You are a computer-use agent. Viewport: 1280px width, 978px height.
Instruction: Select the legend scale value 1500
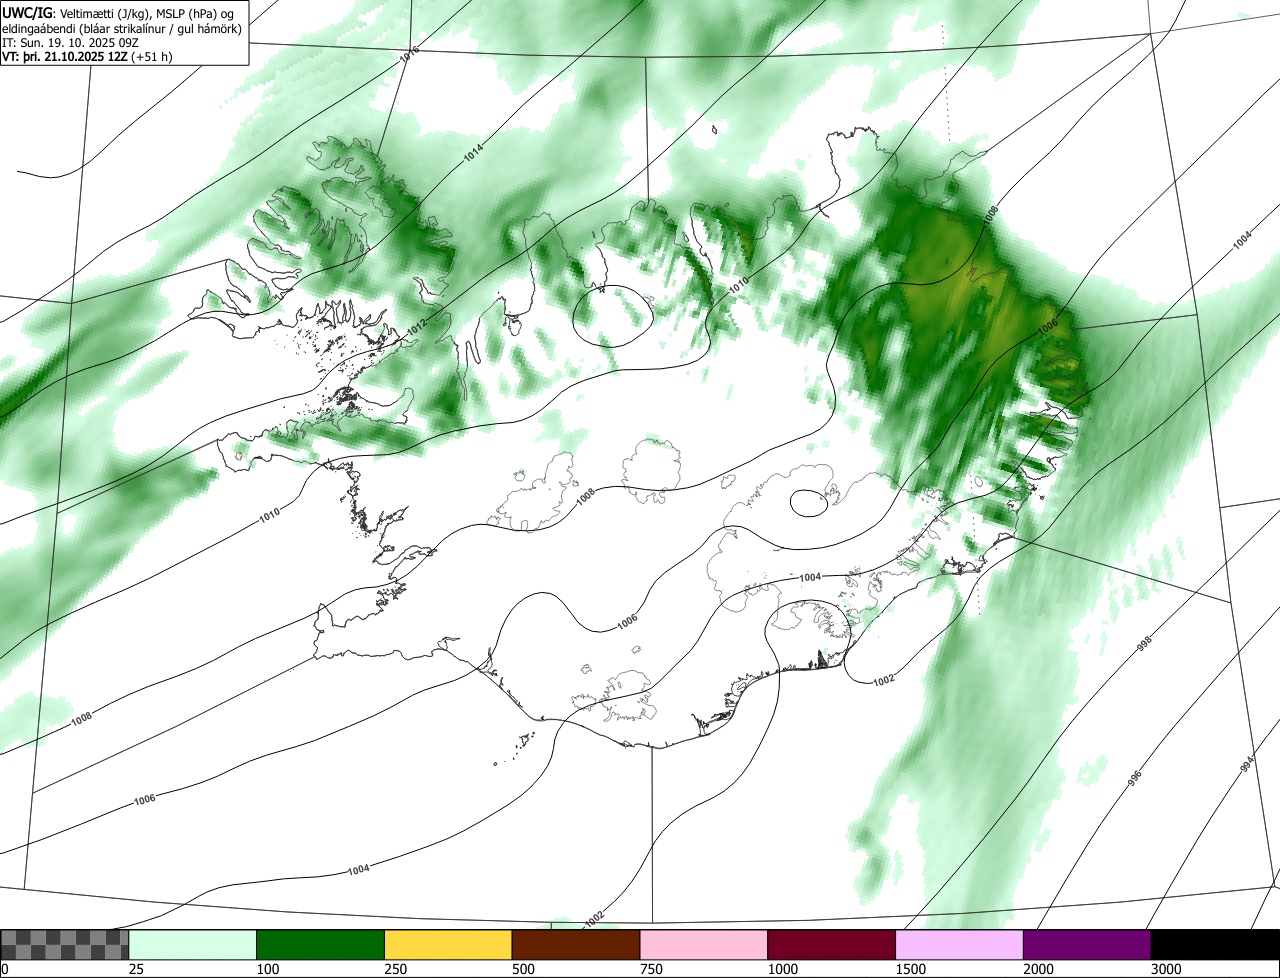(910, 969)
